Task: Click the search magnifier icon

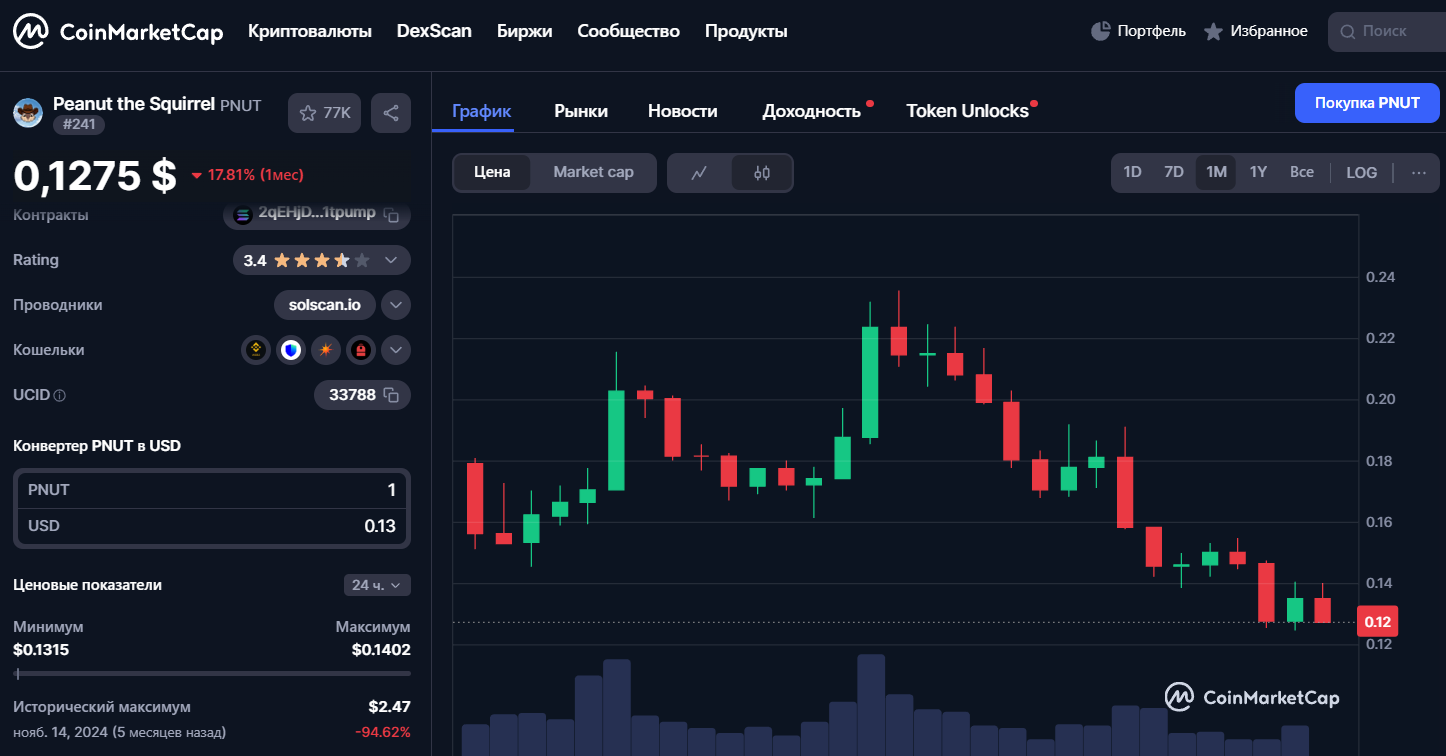Action: 1349,32
